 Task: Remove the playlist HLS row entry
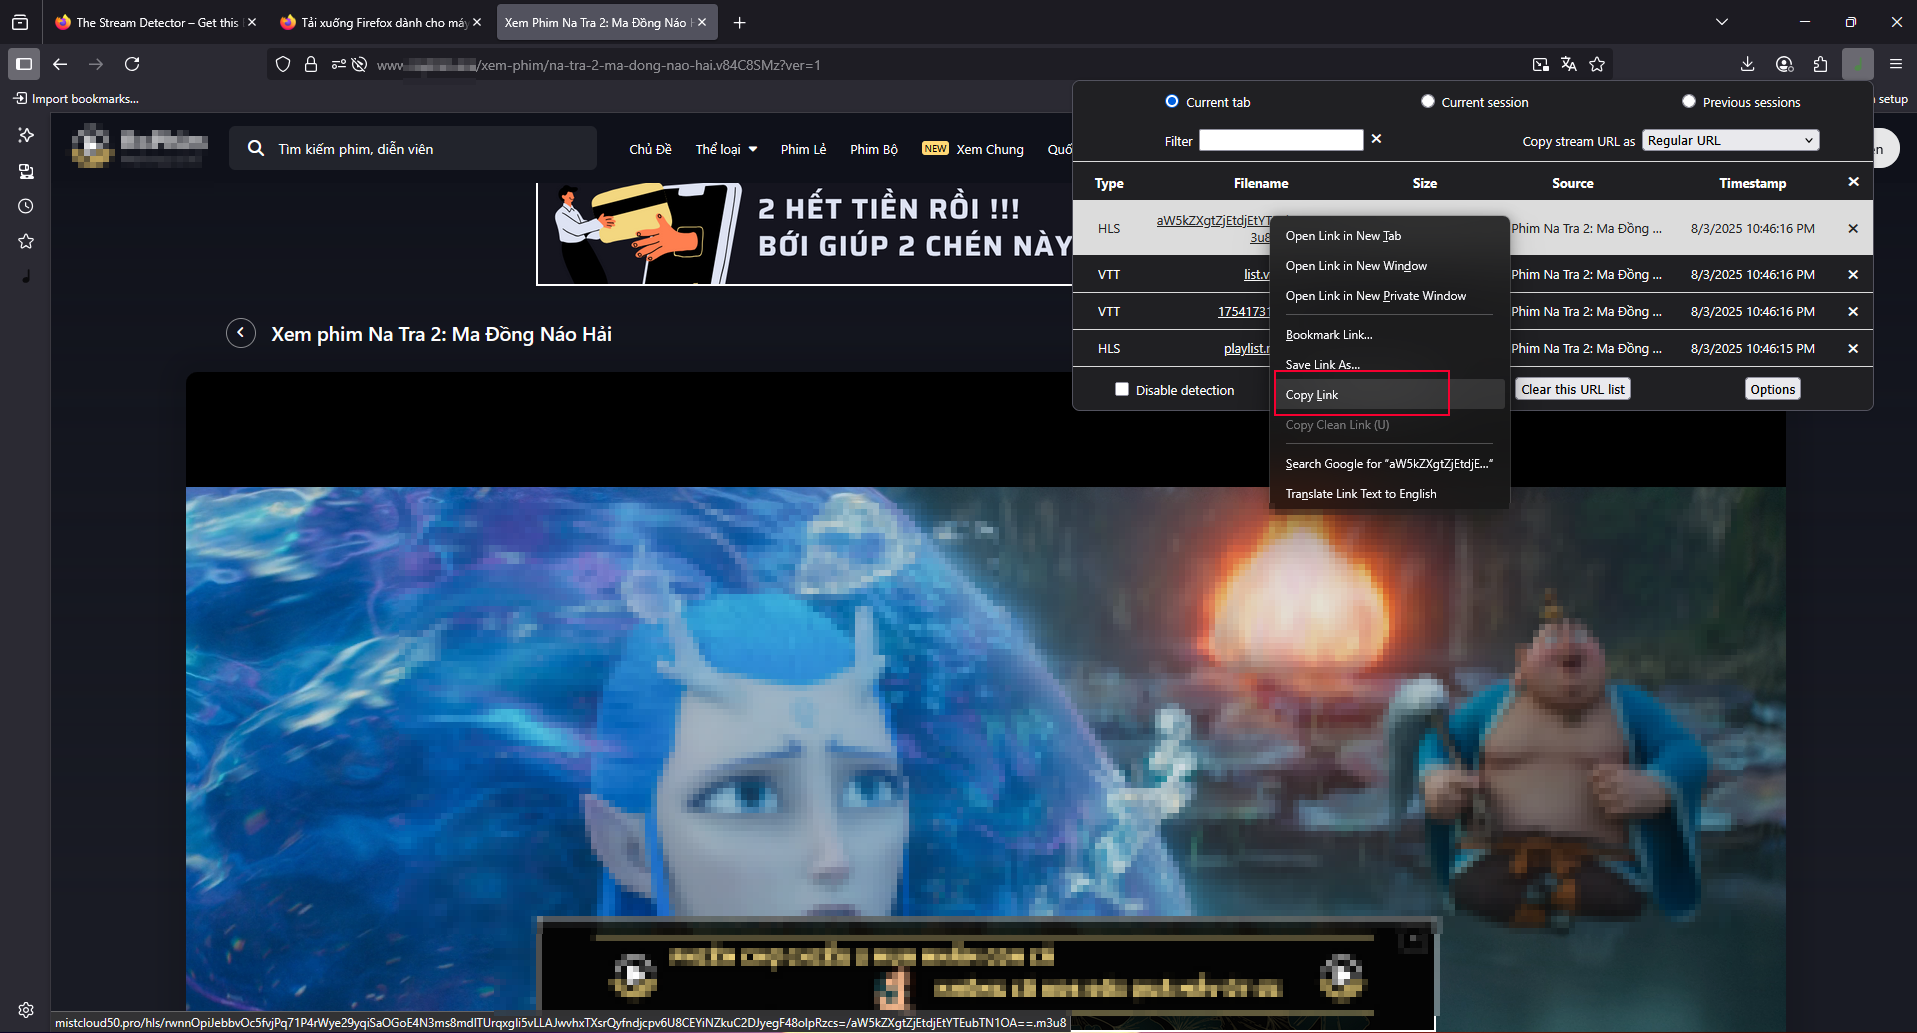(1853, 348)
